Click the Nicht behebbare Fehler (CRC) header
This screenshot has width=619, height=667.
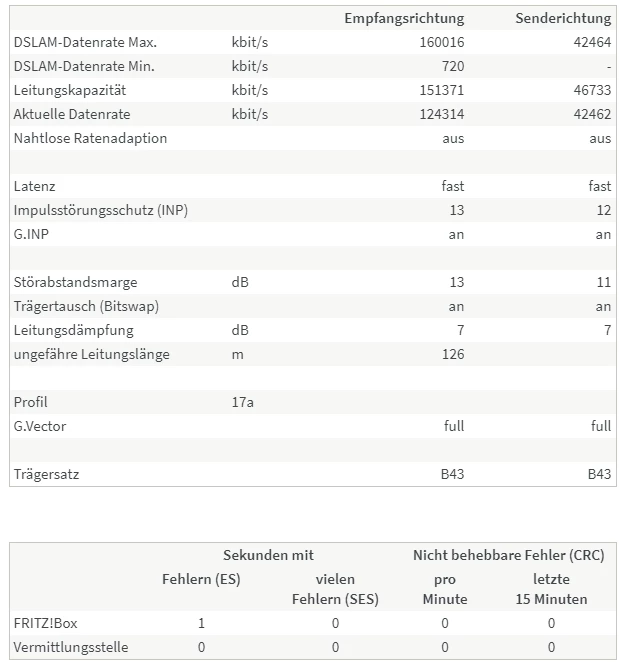point(508,555)
